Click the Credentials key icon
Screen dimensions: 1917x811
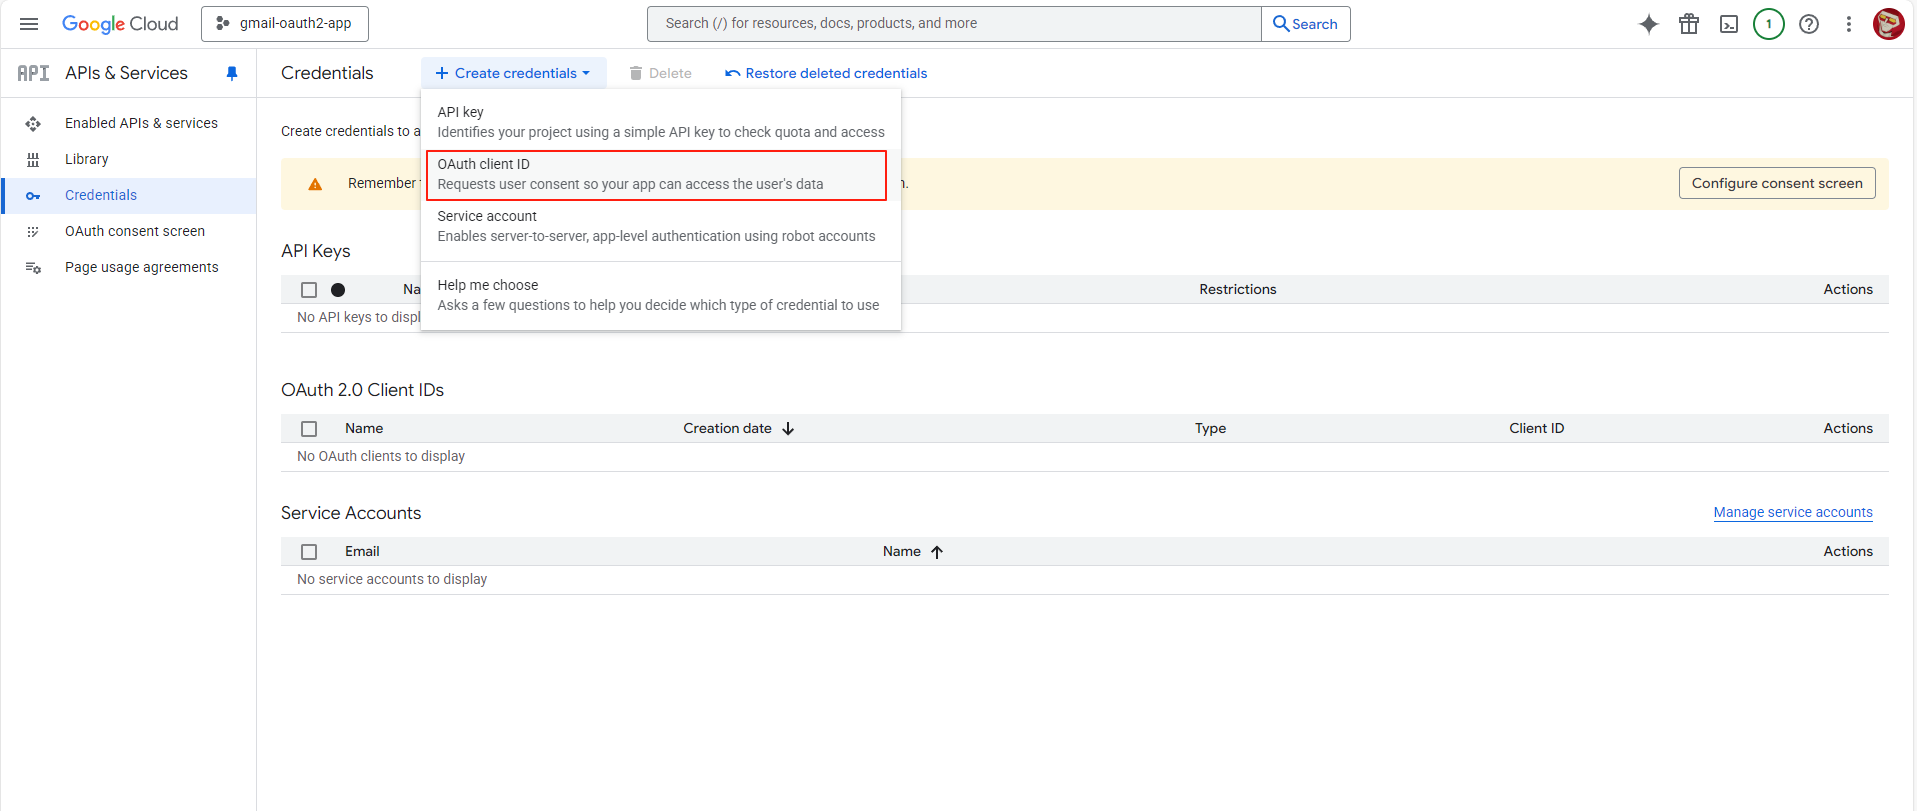click(x=33, y=196)
